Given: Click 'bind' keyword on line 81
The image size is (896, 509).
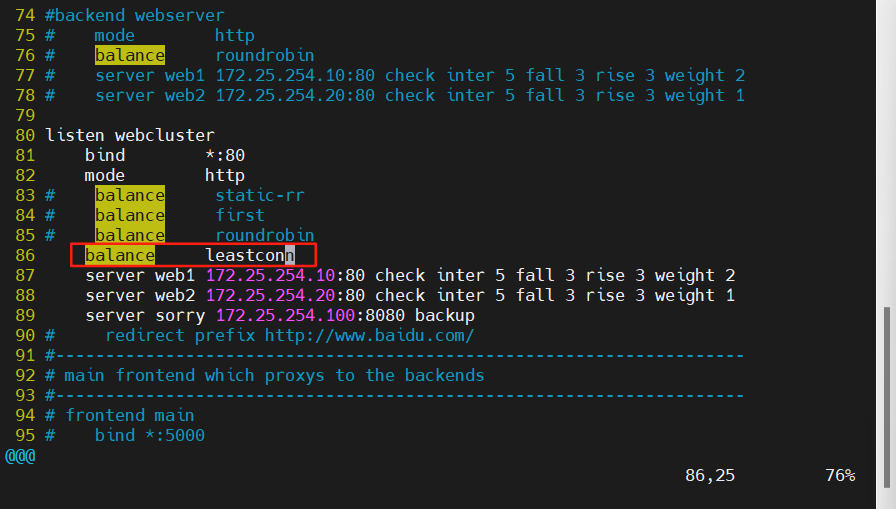Looking at the screenshot, I should tap(105, 155).
